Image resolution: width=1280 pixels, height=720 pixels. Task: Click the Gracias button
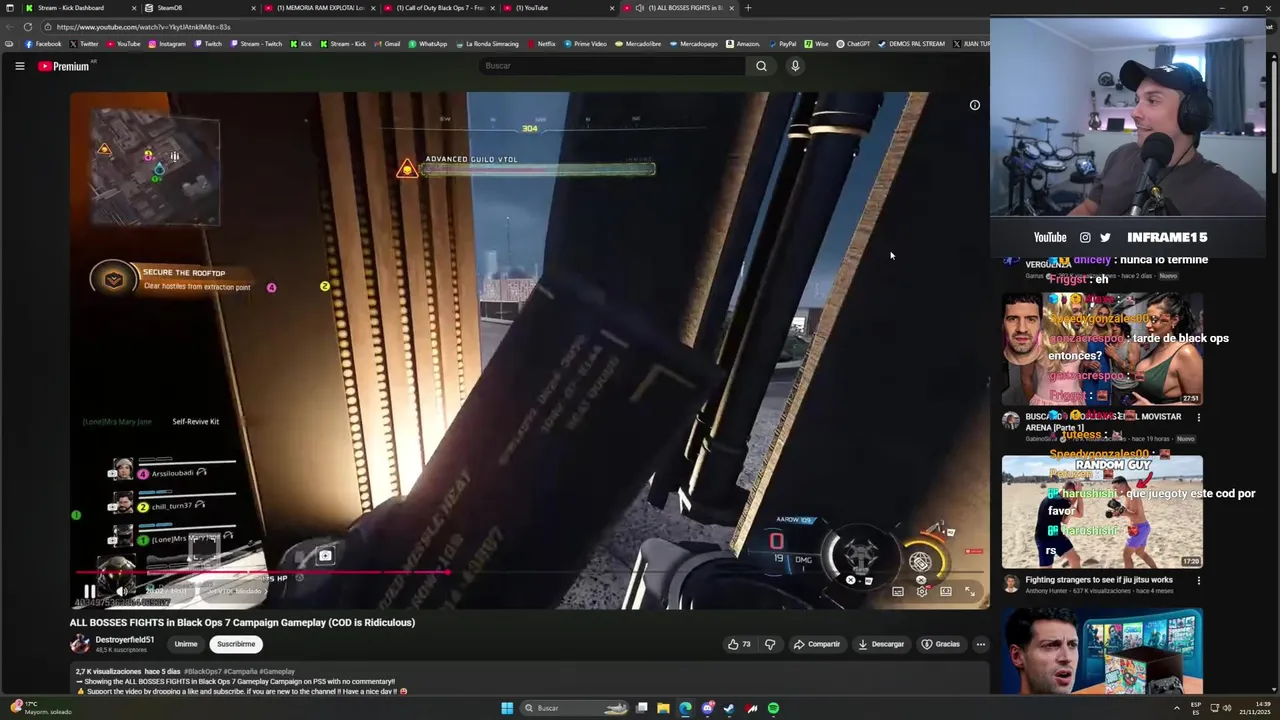941,644
